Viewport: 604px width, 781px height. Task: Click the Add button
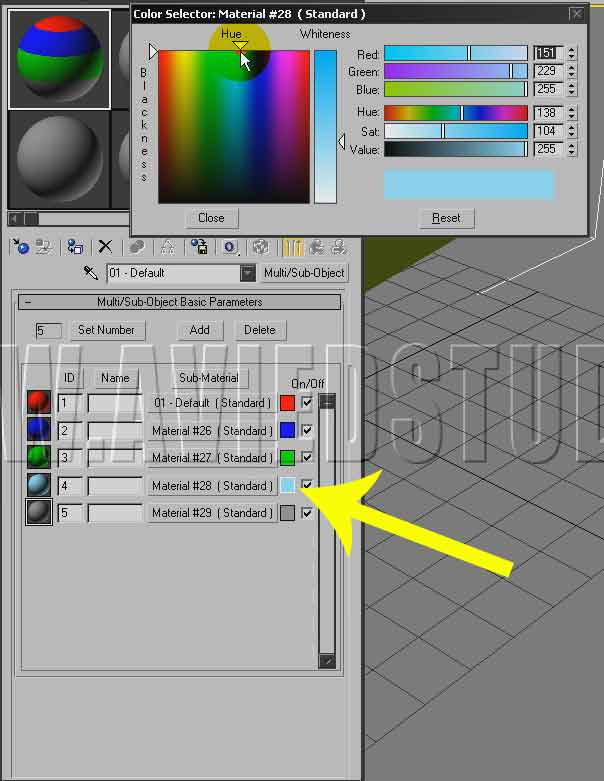pos(200,330)
